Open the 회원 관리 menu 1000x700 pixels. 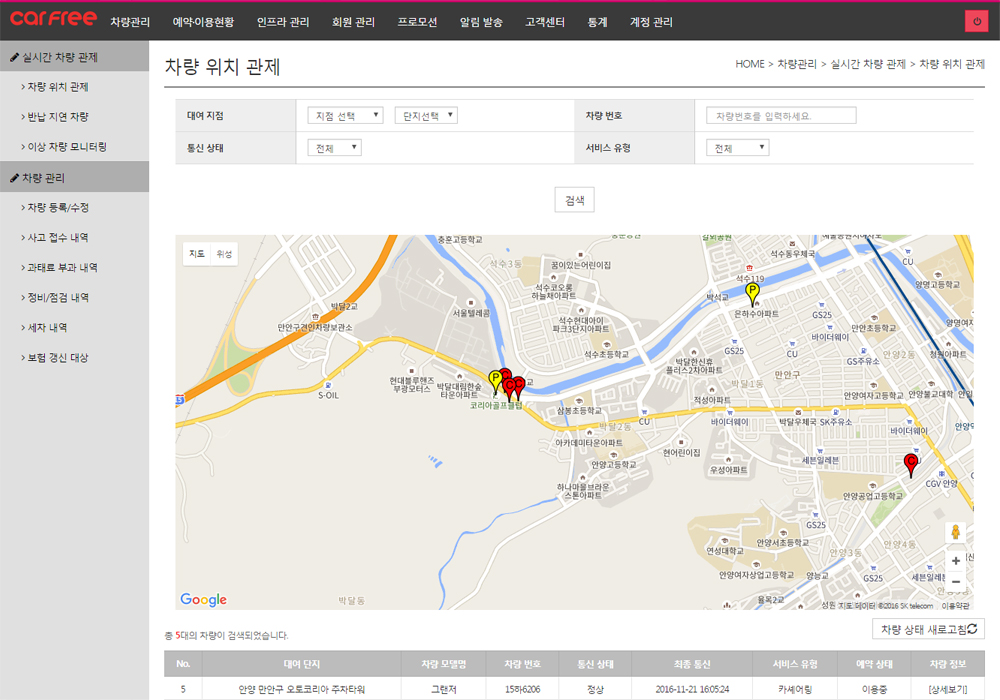pos(353,22)
